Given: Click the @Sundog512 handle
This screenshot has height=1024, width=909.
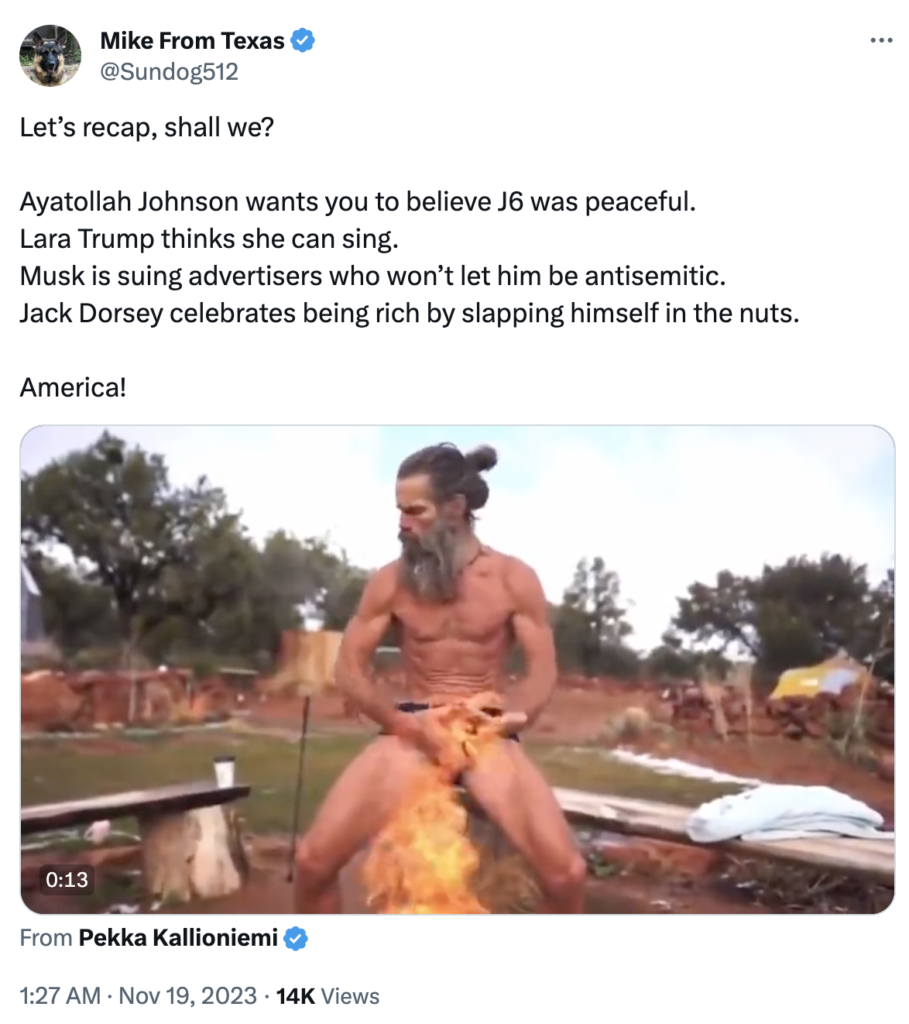Looking at the screenshot, I should click(169, 72).
